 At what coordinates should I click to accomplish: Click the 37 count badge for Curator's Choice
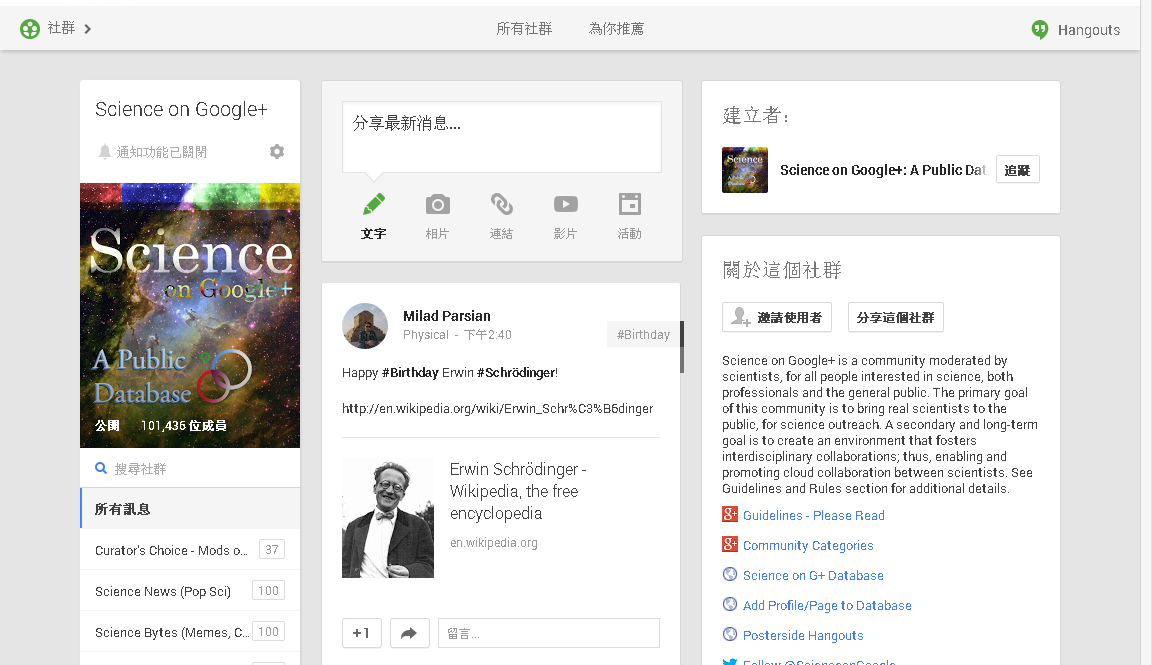pos(272,550)
